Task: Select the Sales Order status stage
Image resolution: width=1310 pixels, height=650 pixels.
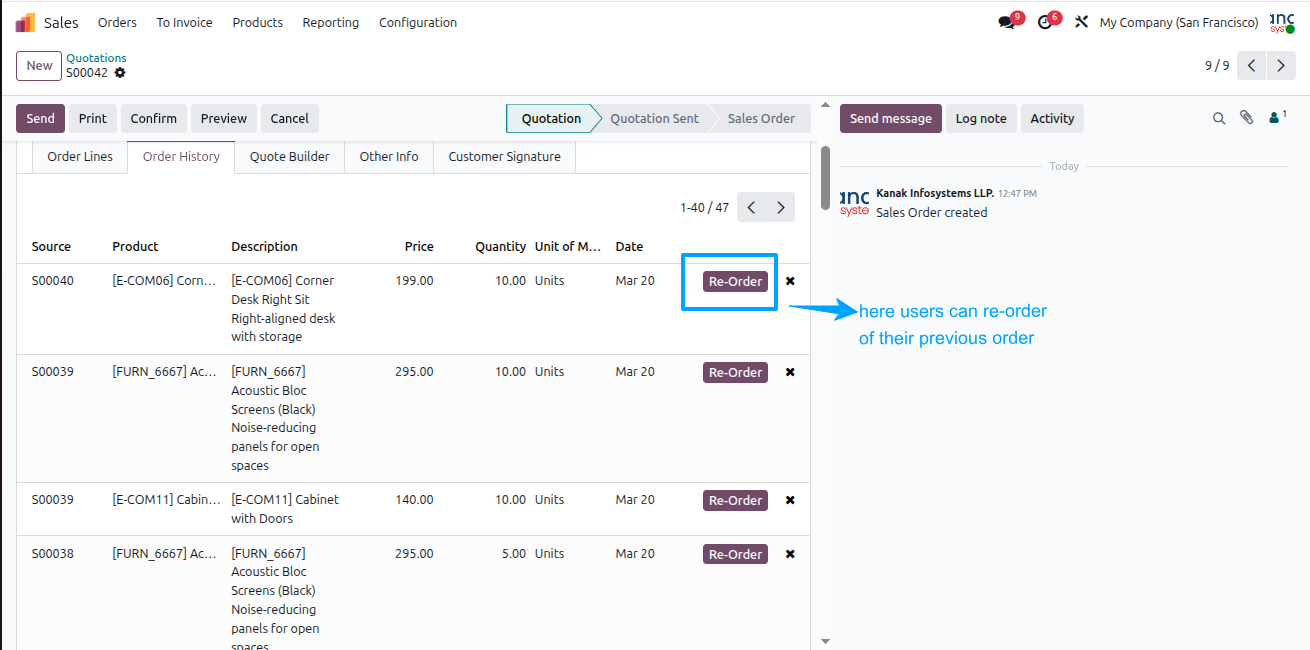Action: click(x=761, y=118)
